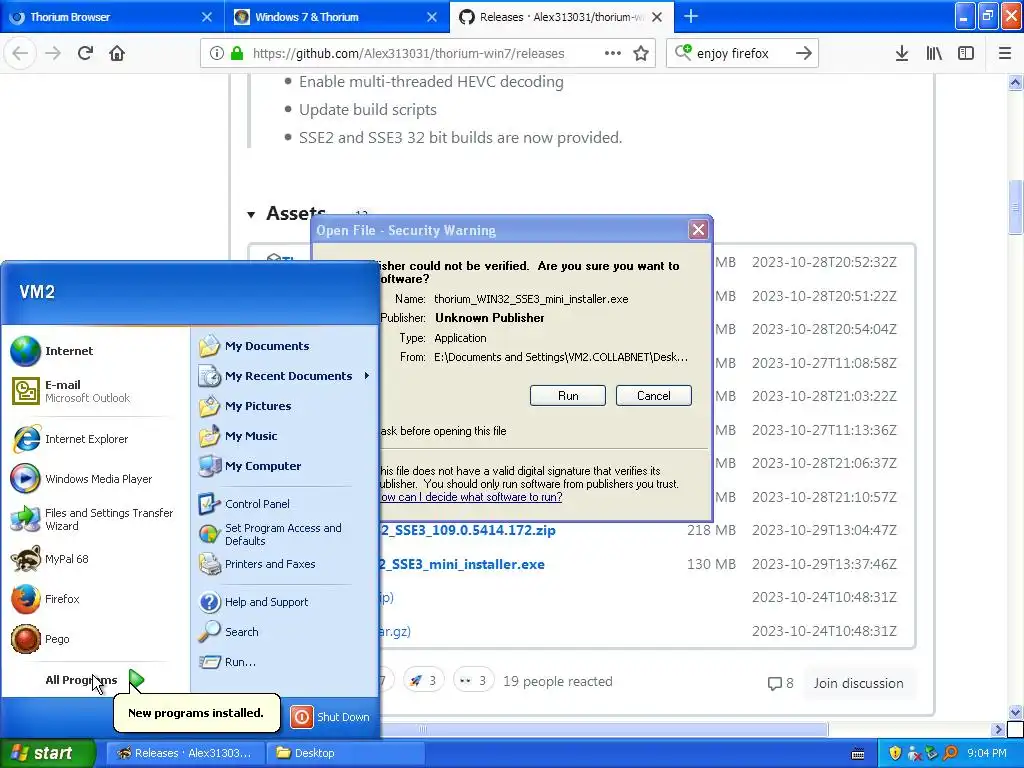The height and width of the screenshot is (768, 1024).
Task: Close the Security Warning dialog
Action: pos(698,229)
